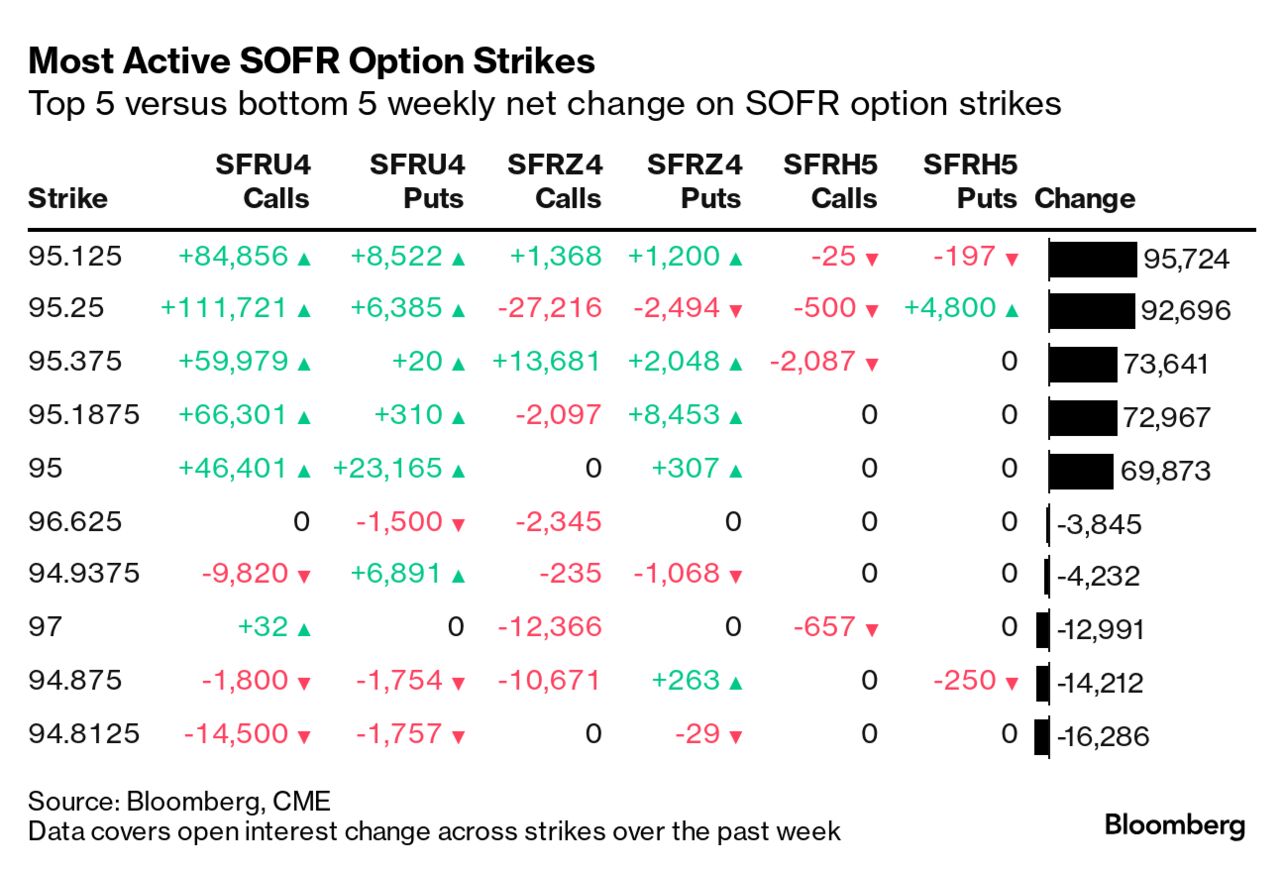Click the Most Active SOFR Option Strikes title
Screen dimensions: 1284x870
[311, 62]
